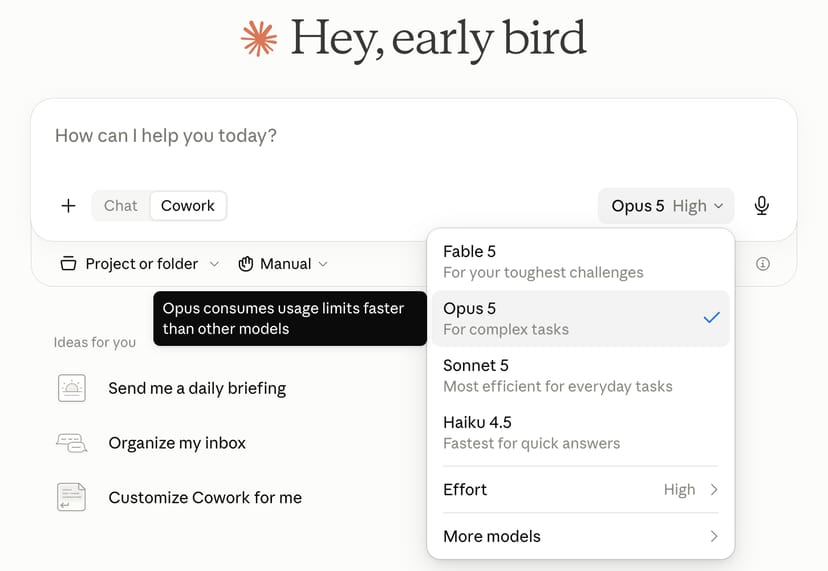Screen dimensions: 828x571
Task: Switch to Cowork mode
Action: click(188, 205)
